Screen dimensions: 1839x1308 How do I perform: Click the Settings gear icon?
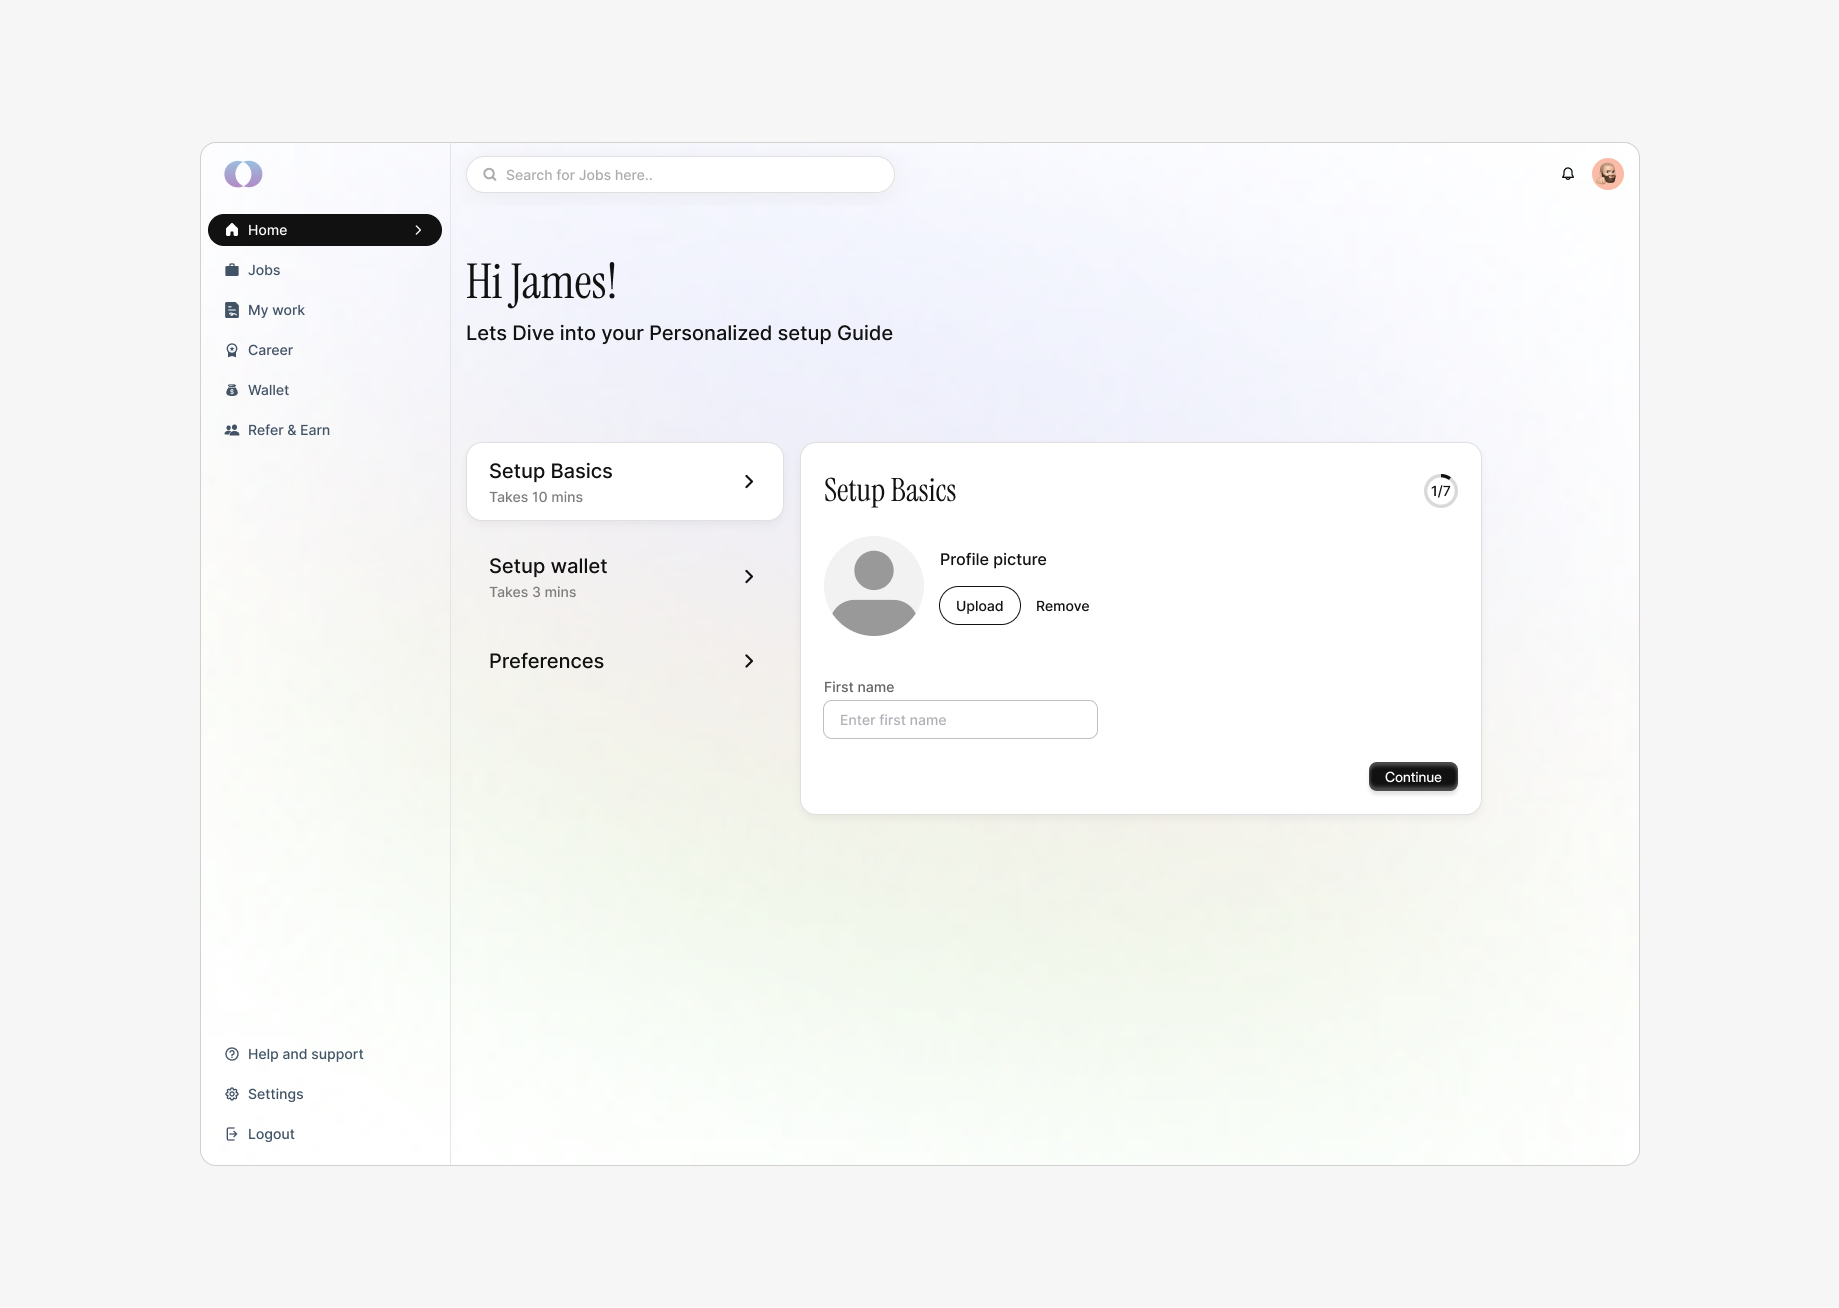point(231,1094)
